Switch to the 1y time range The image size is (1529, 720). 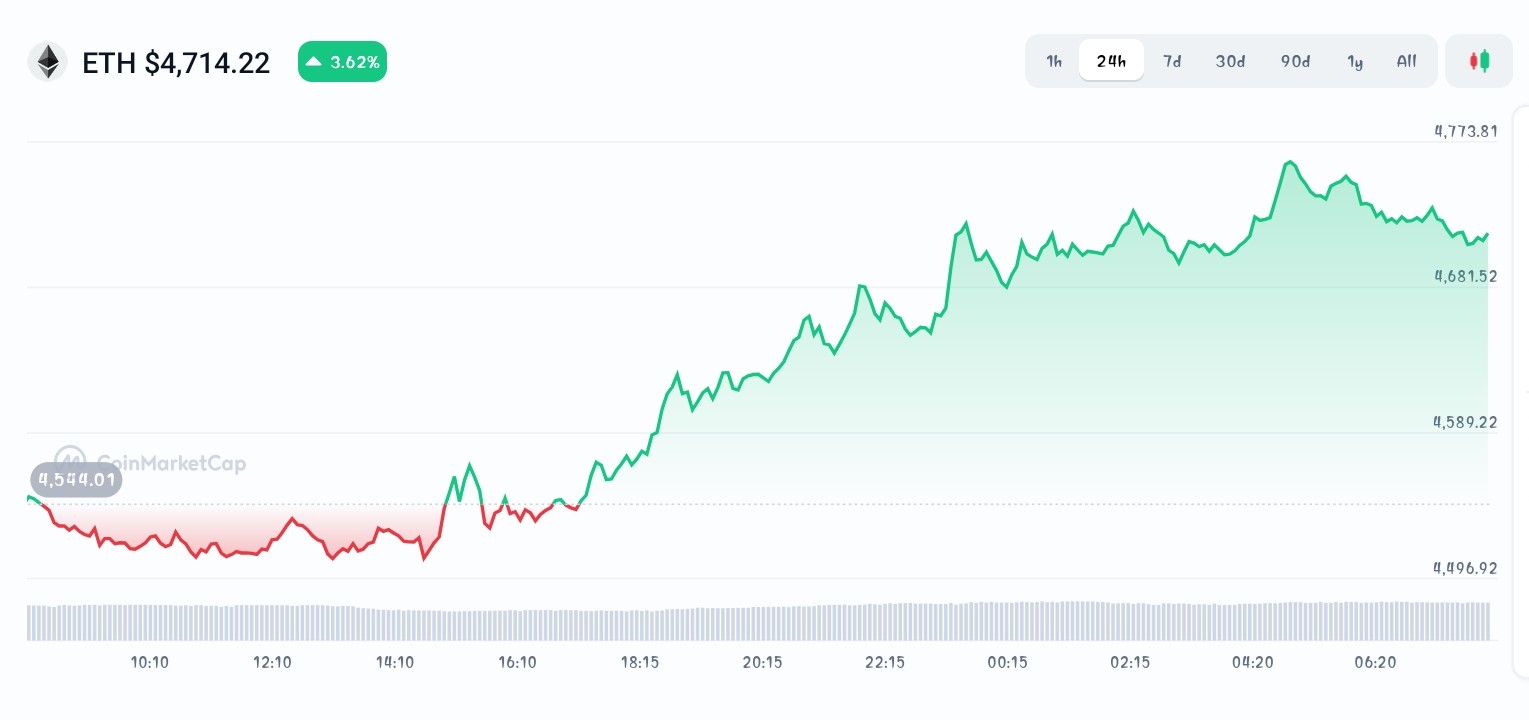pos(1355,61)
